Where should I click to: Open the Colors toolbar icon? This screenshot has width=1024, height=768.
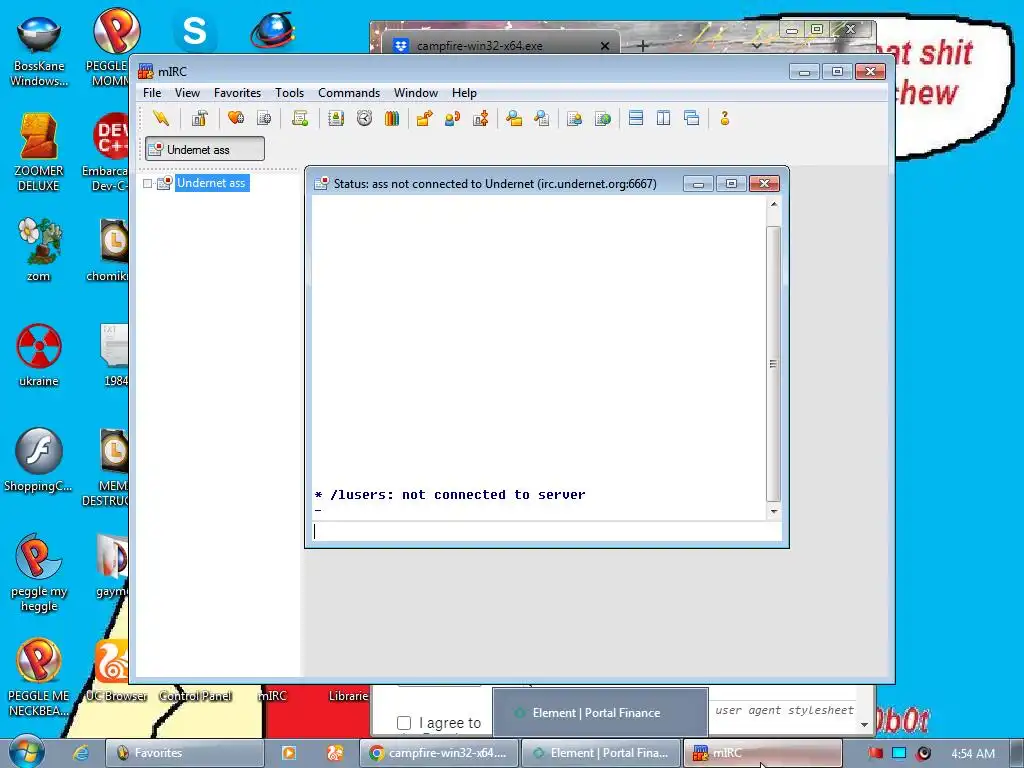click(392, 118)
